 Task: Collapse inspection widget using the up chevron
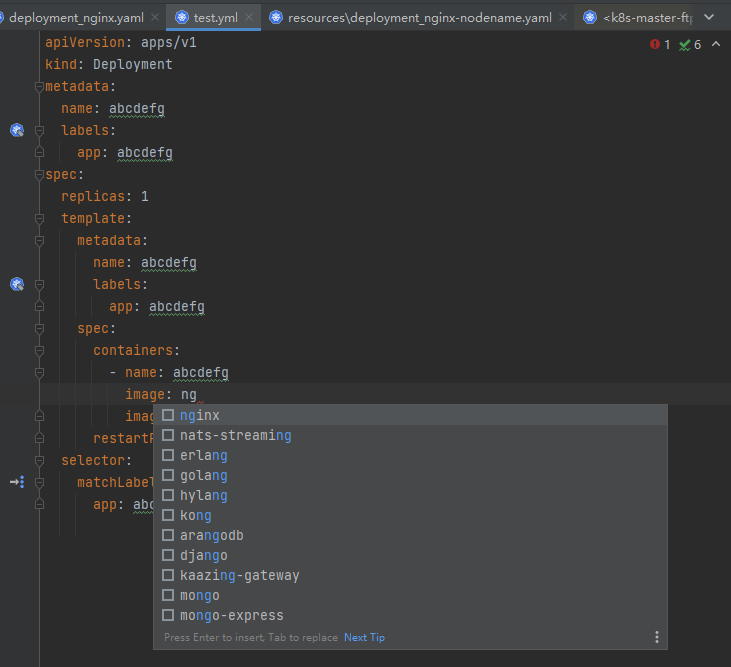pyautogui.click(x=716, y=45)
